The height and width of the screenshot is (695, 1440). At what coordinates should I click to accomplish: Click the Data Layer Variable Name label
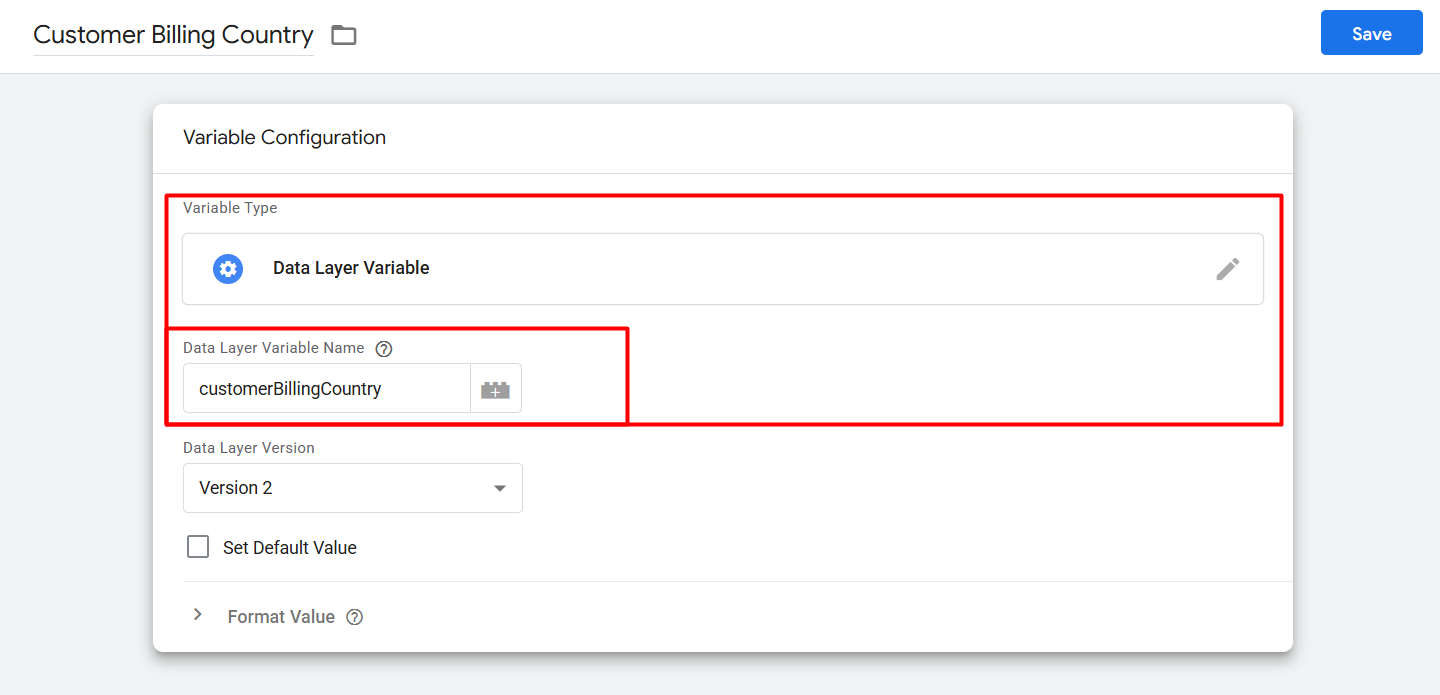(273, 348)
